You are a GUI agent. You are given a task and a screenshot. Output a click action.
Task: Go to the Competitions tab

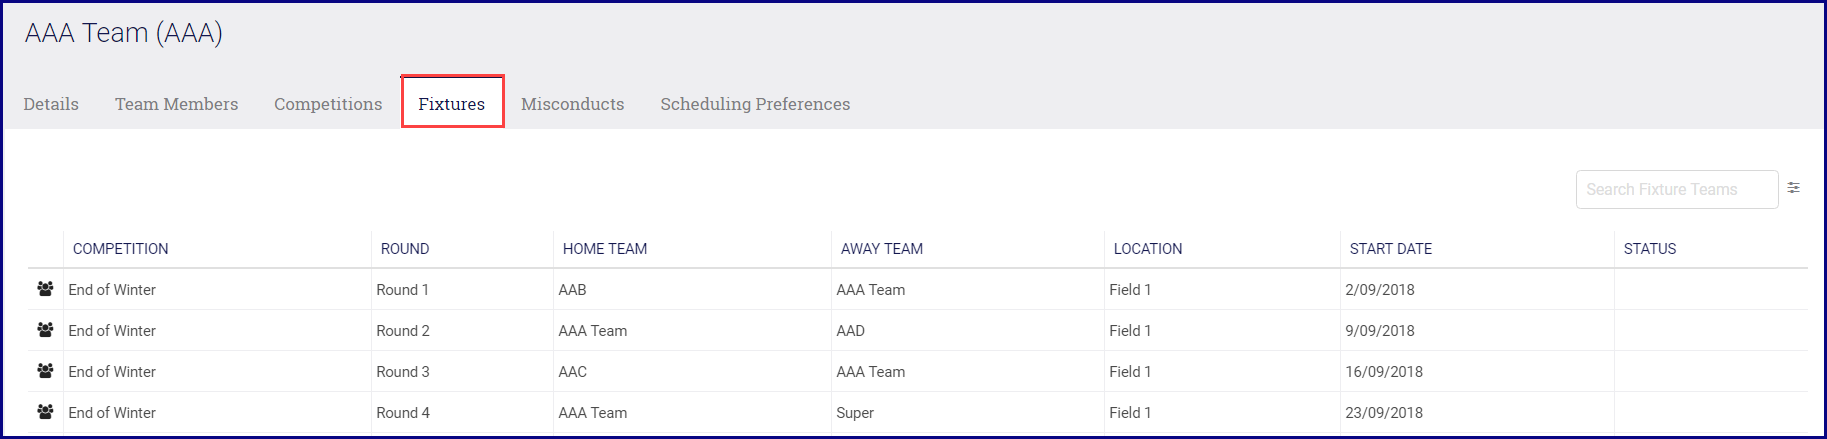(x=328, y=104)
